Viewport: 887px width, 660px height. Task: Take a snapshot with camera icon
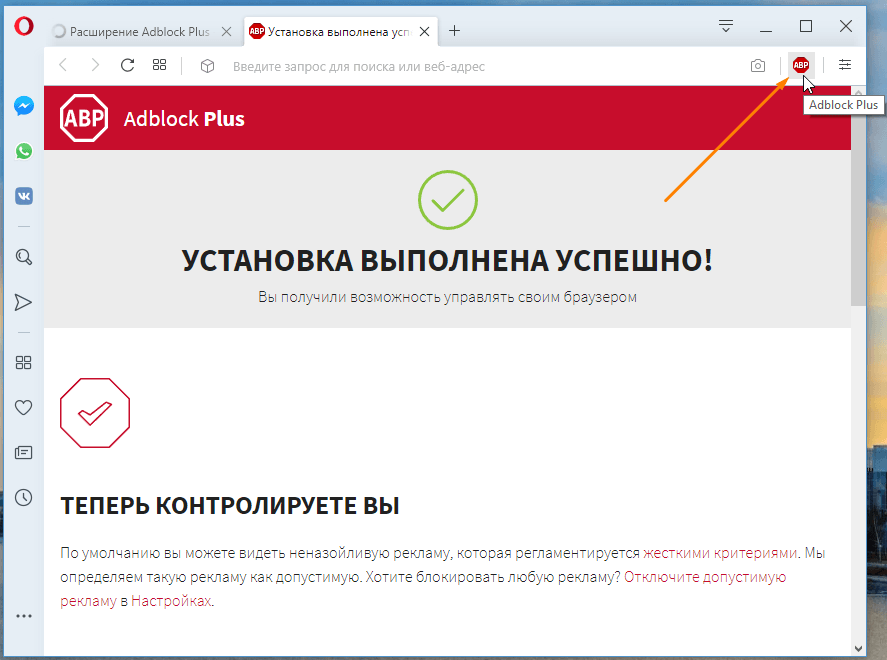pos(758,66)
